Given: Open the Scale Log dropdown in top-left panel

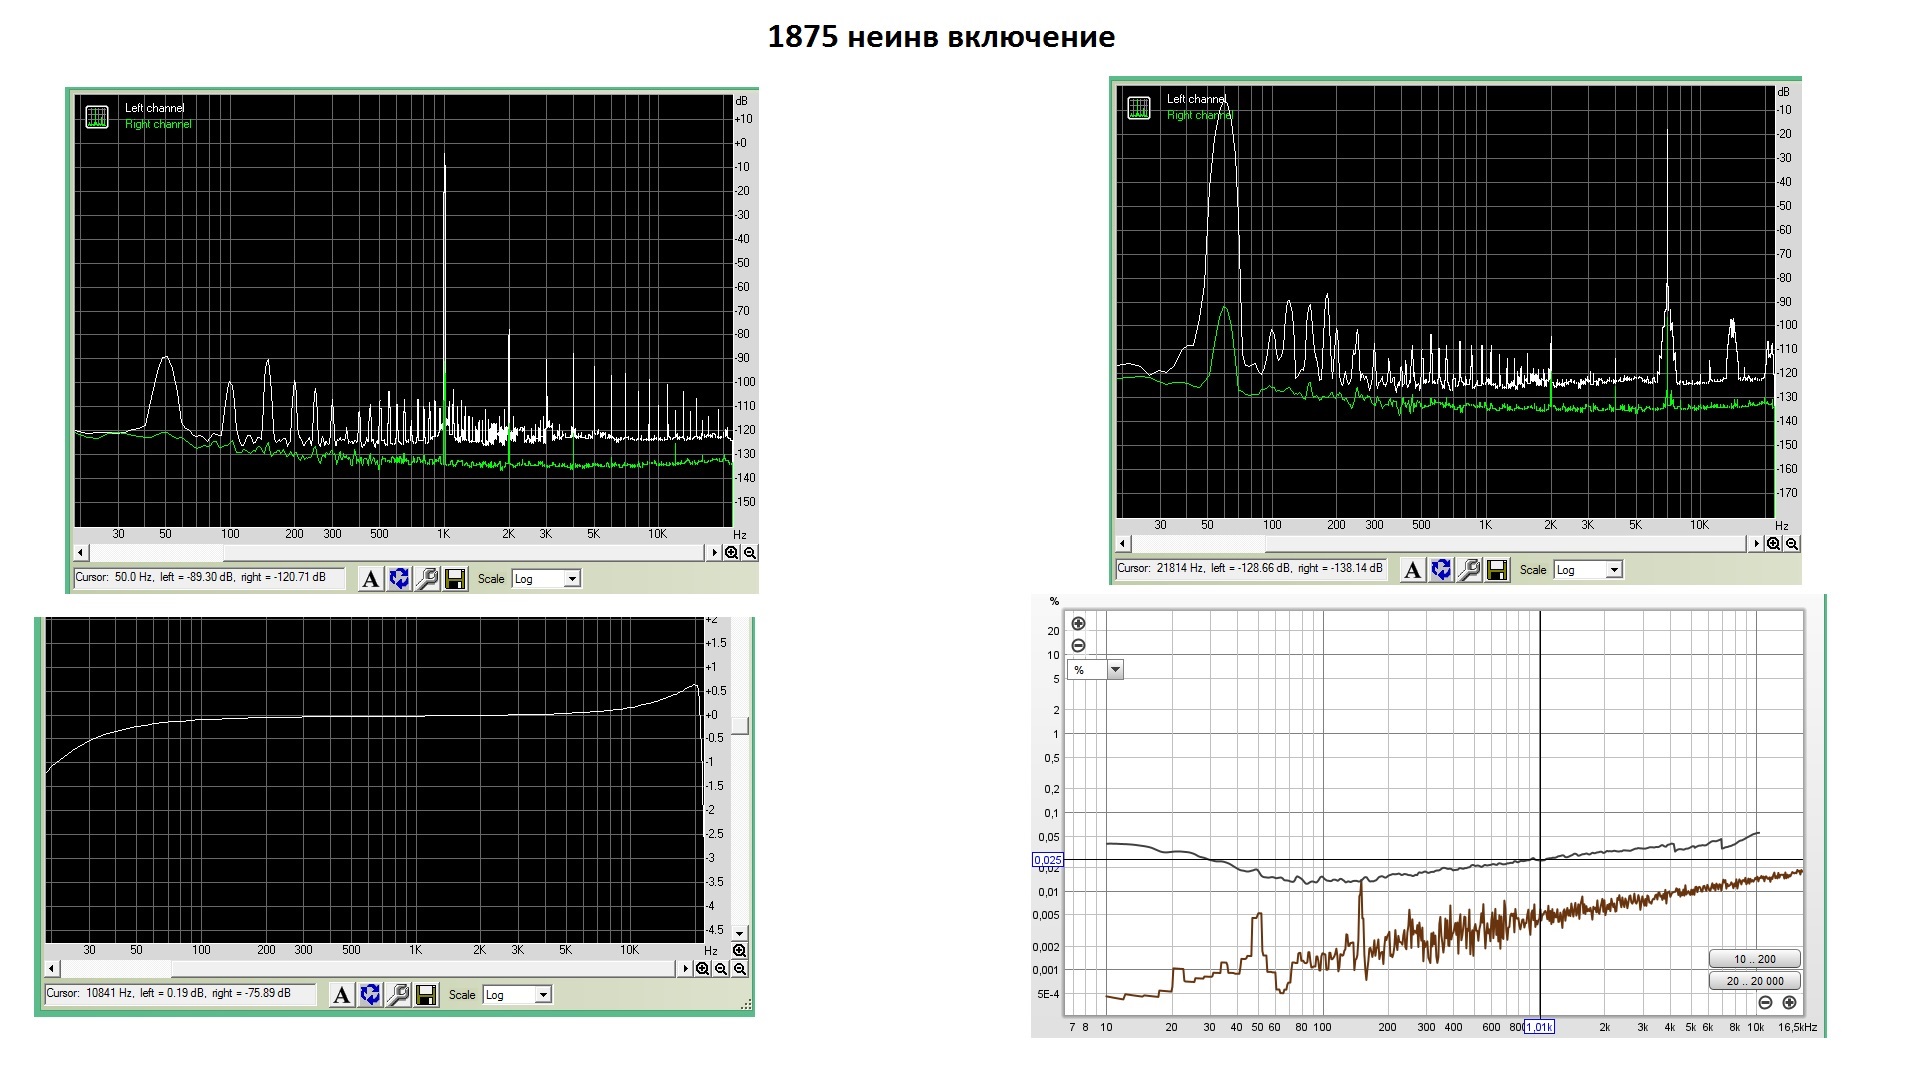Looking at the screenshot, I should click(572, 579).
